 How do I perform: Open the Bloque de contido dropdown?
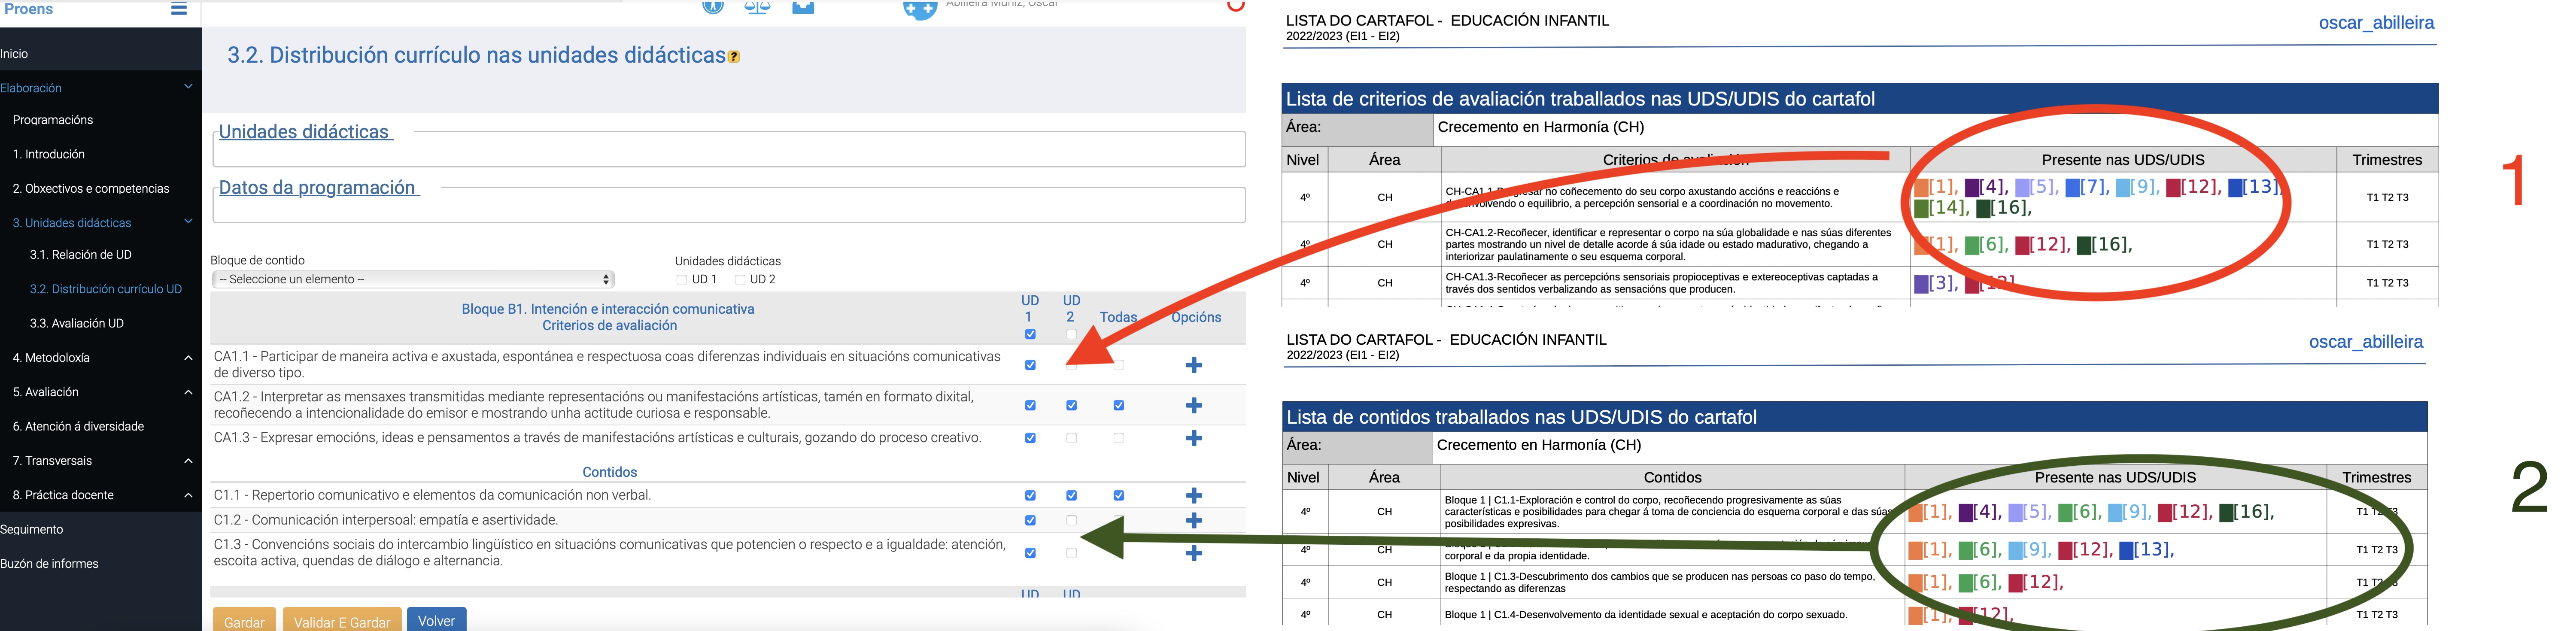(413, 279)
